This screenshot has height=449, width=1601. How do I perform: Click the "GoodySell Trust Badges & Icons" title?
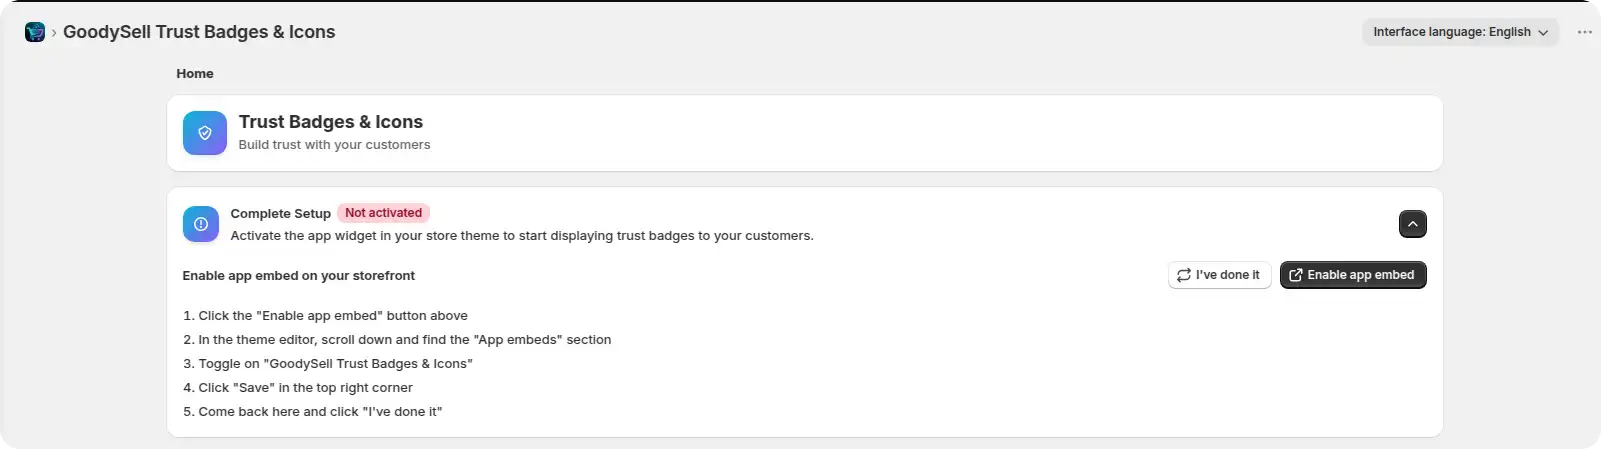[199, 32]
